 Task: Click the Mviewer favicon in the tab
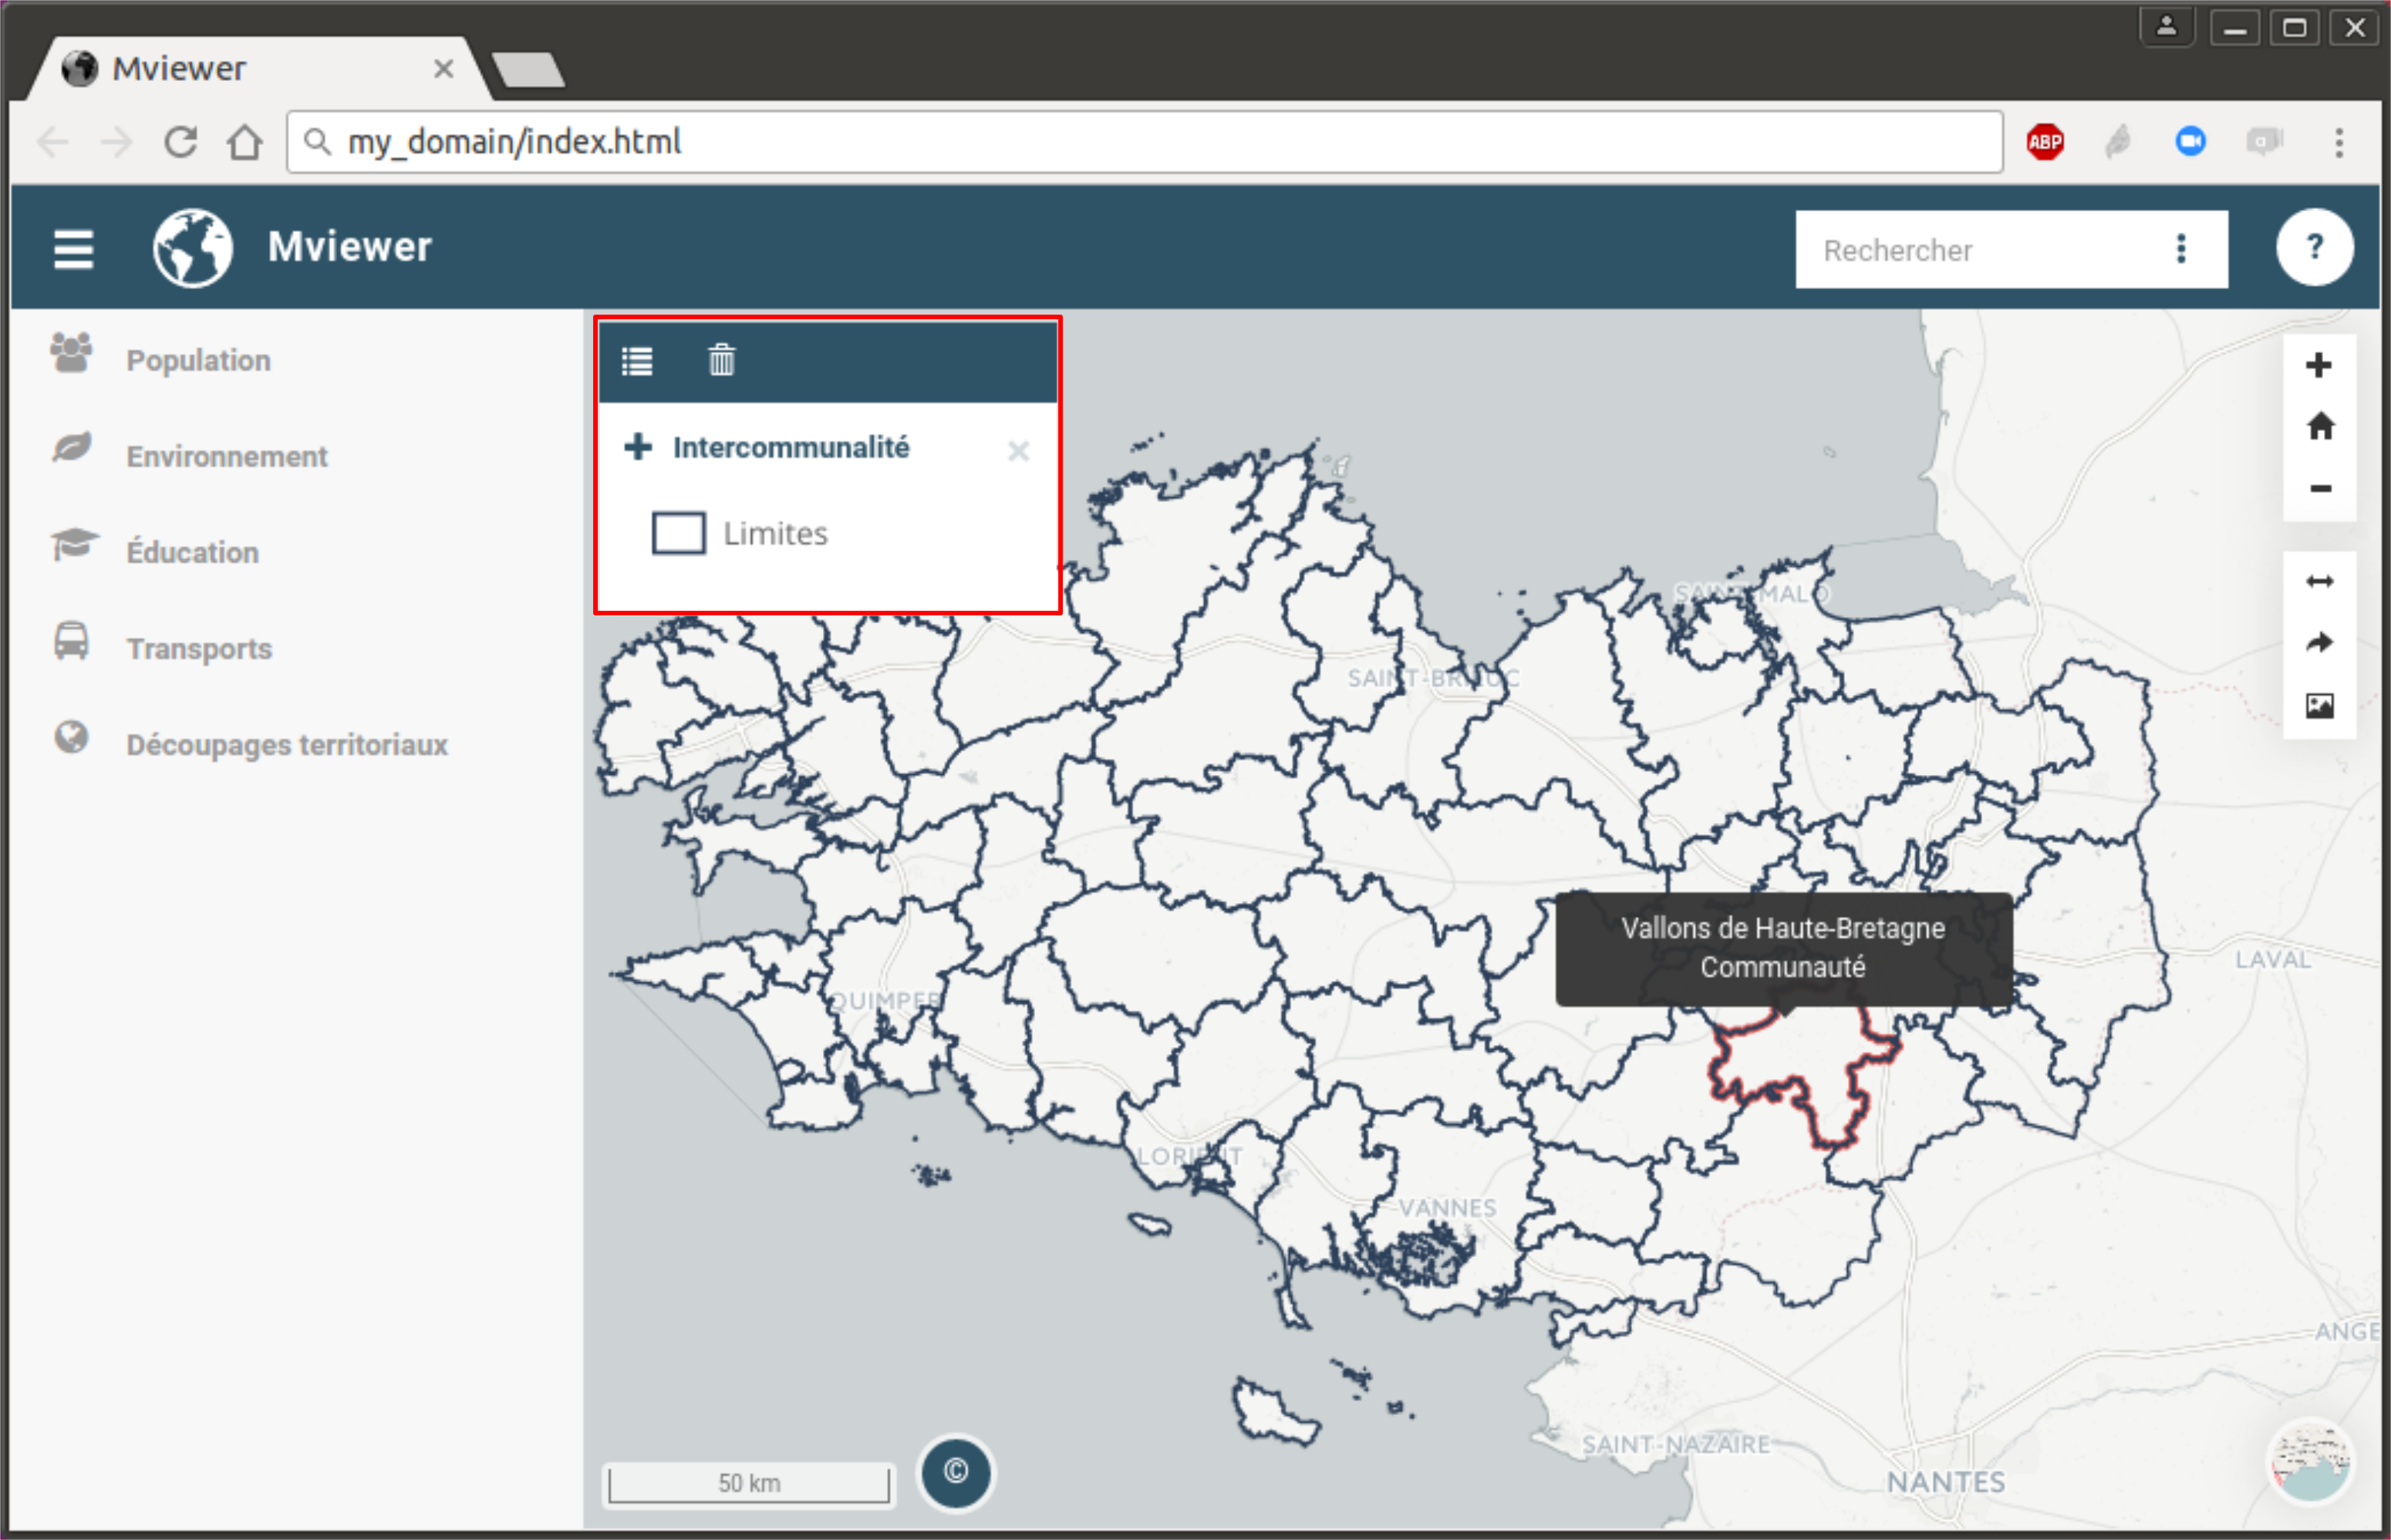point(80,68)
